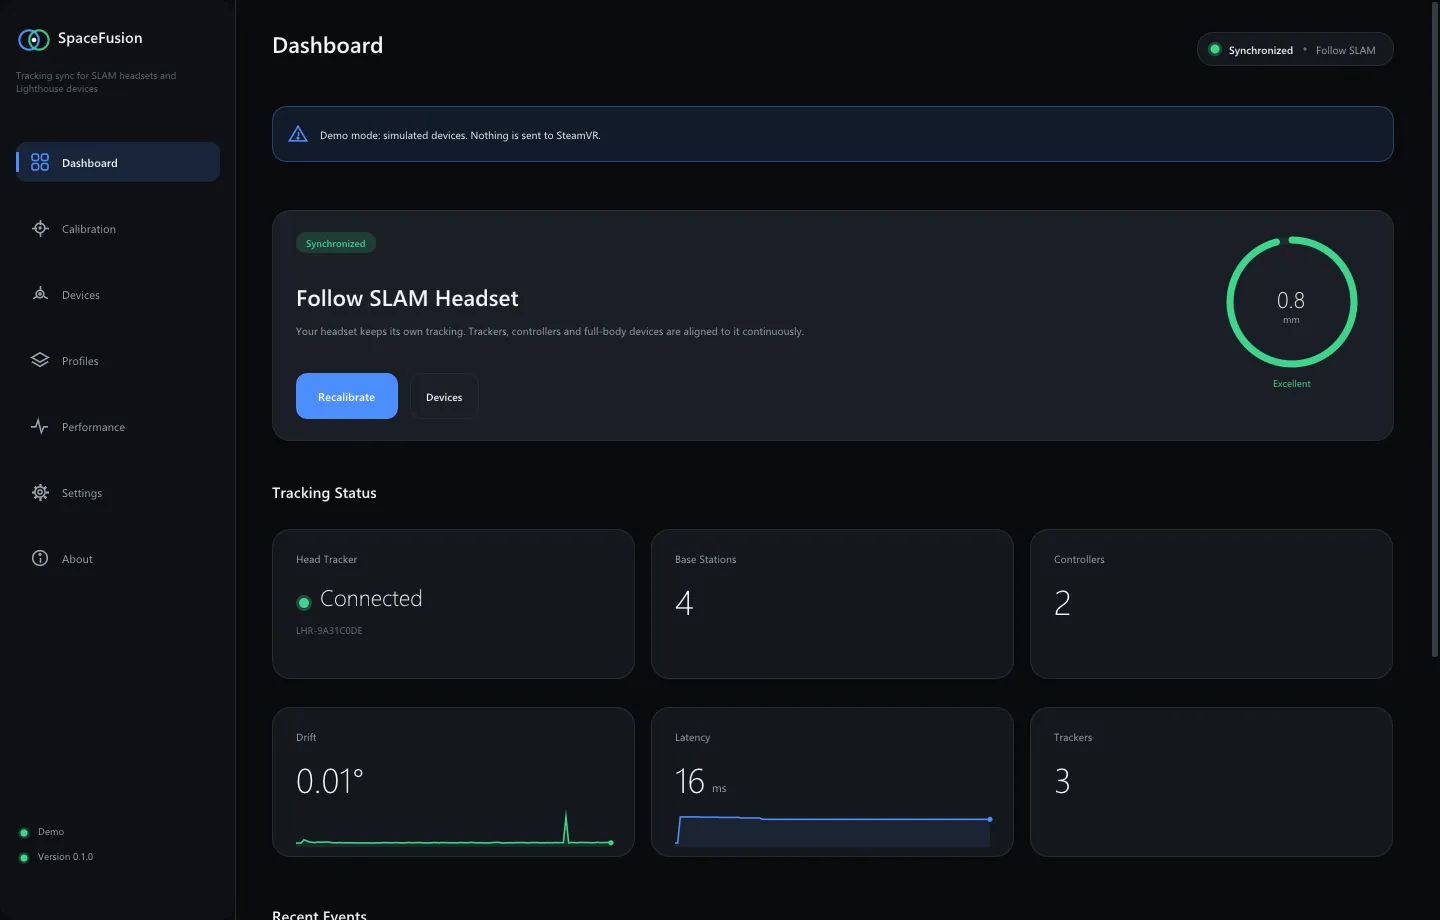Select the Head Tracker status card
The image size is (1440, 920).
tap(453, 604)
